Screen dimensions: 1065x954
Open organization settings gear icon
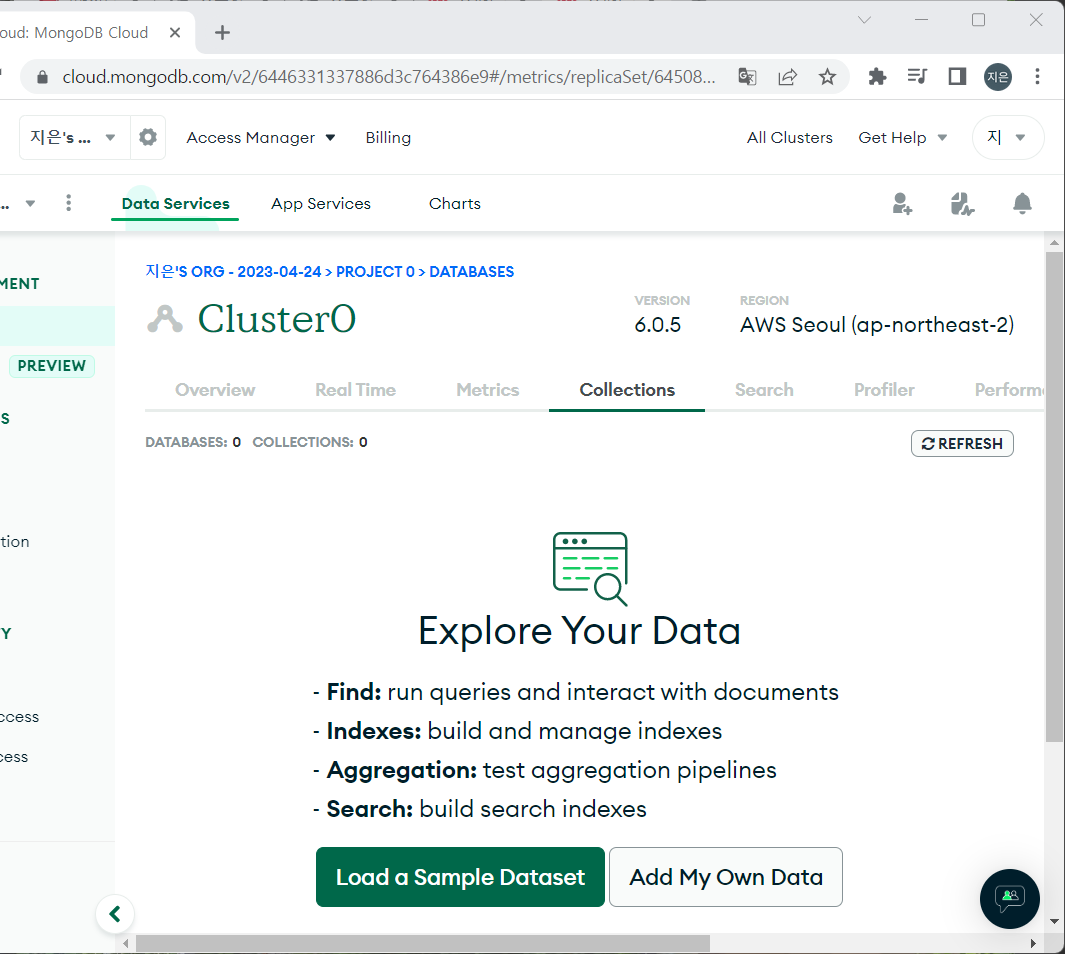147,138
